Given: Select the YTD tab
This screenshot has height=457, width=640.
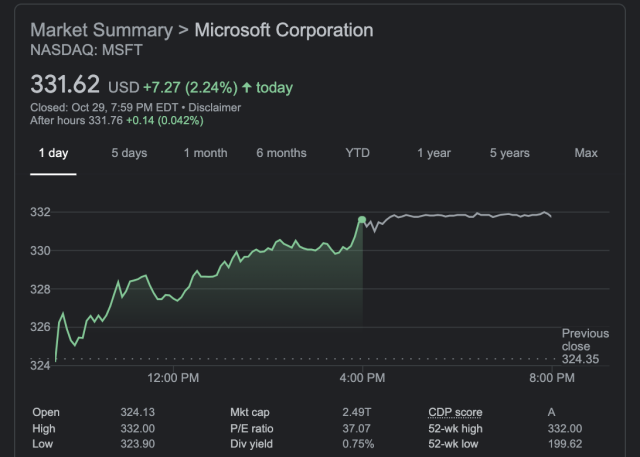Looking at the screenshot, I should pyautogui.click(x=357, y=153).
